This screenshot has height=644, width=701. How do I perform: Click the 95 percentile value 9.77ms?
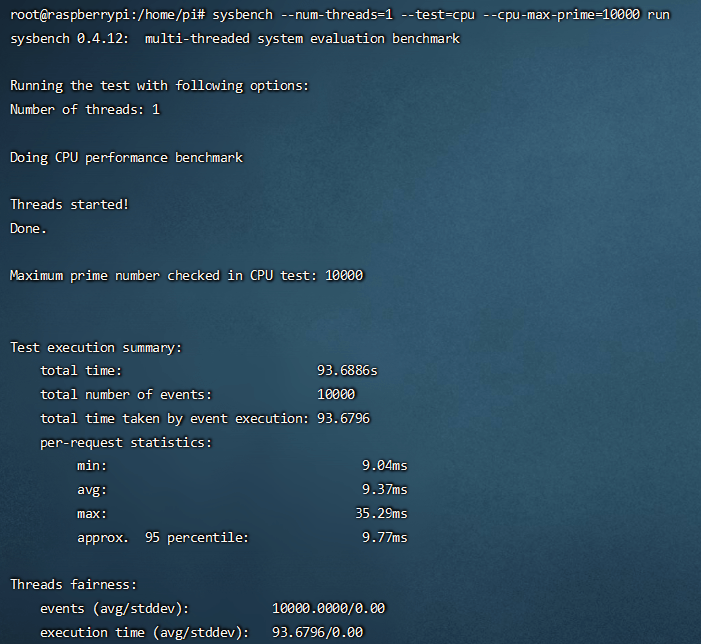[384, 537]
